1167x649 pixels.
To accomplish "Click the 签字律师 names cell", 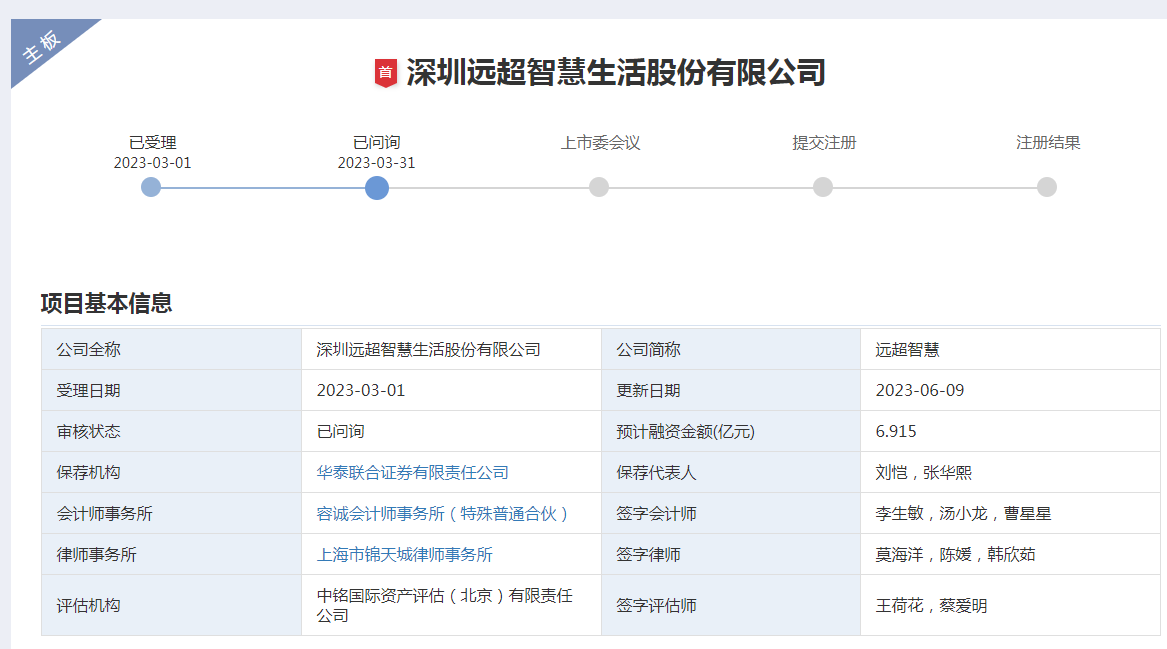I will (x=955, y=554).
